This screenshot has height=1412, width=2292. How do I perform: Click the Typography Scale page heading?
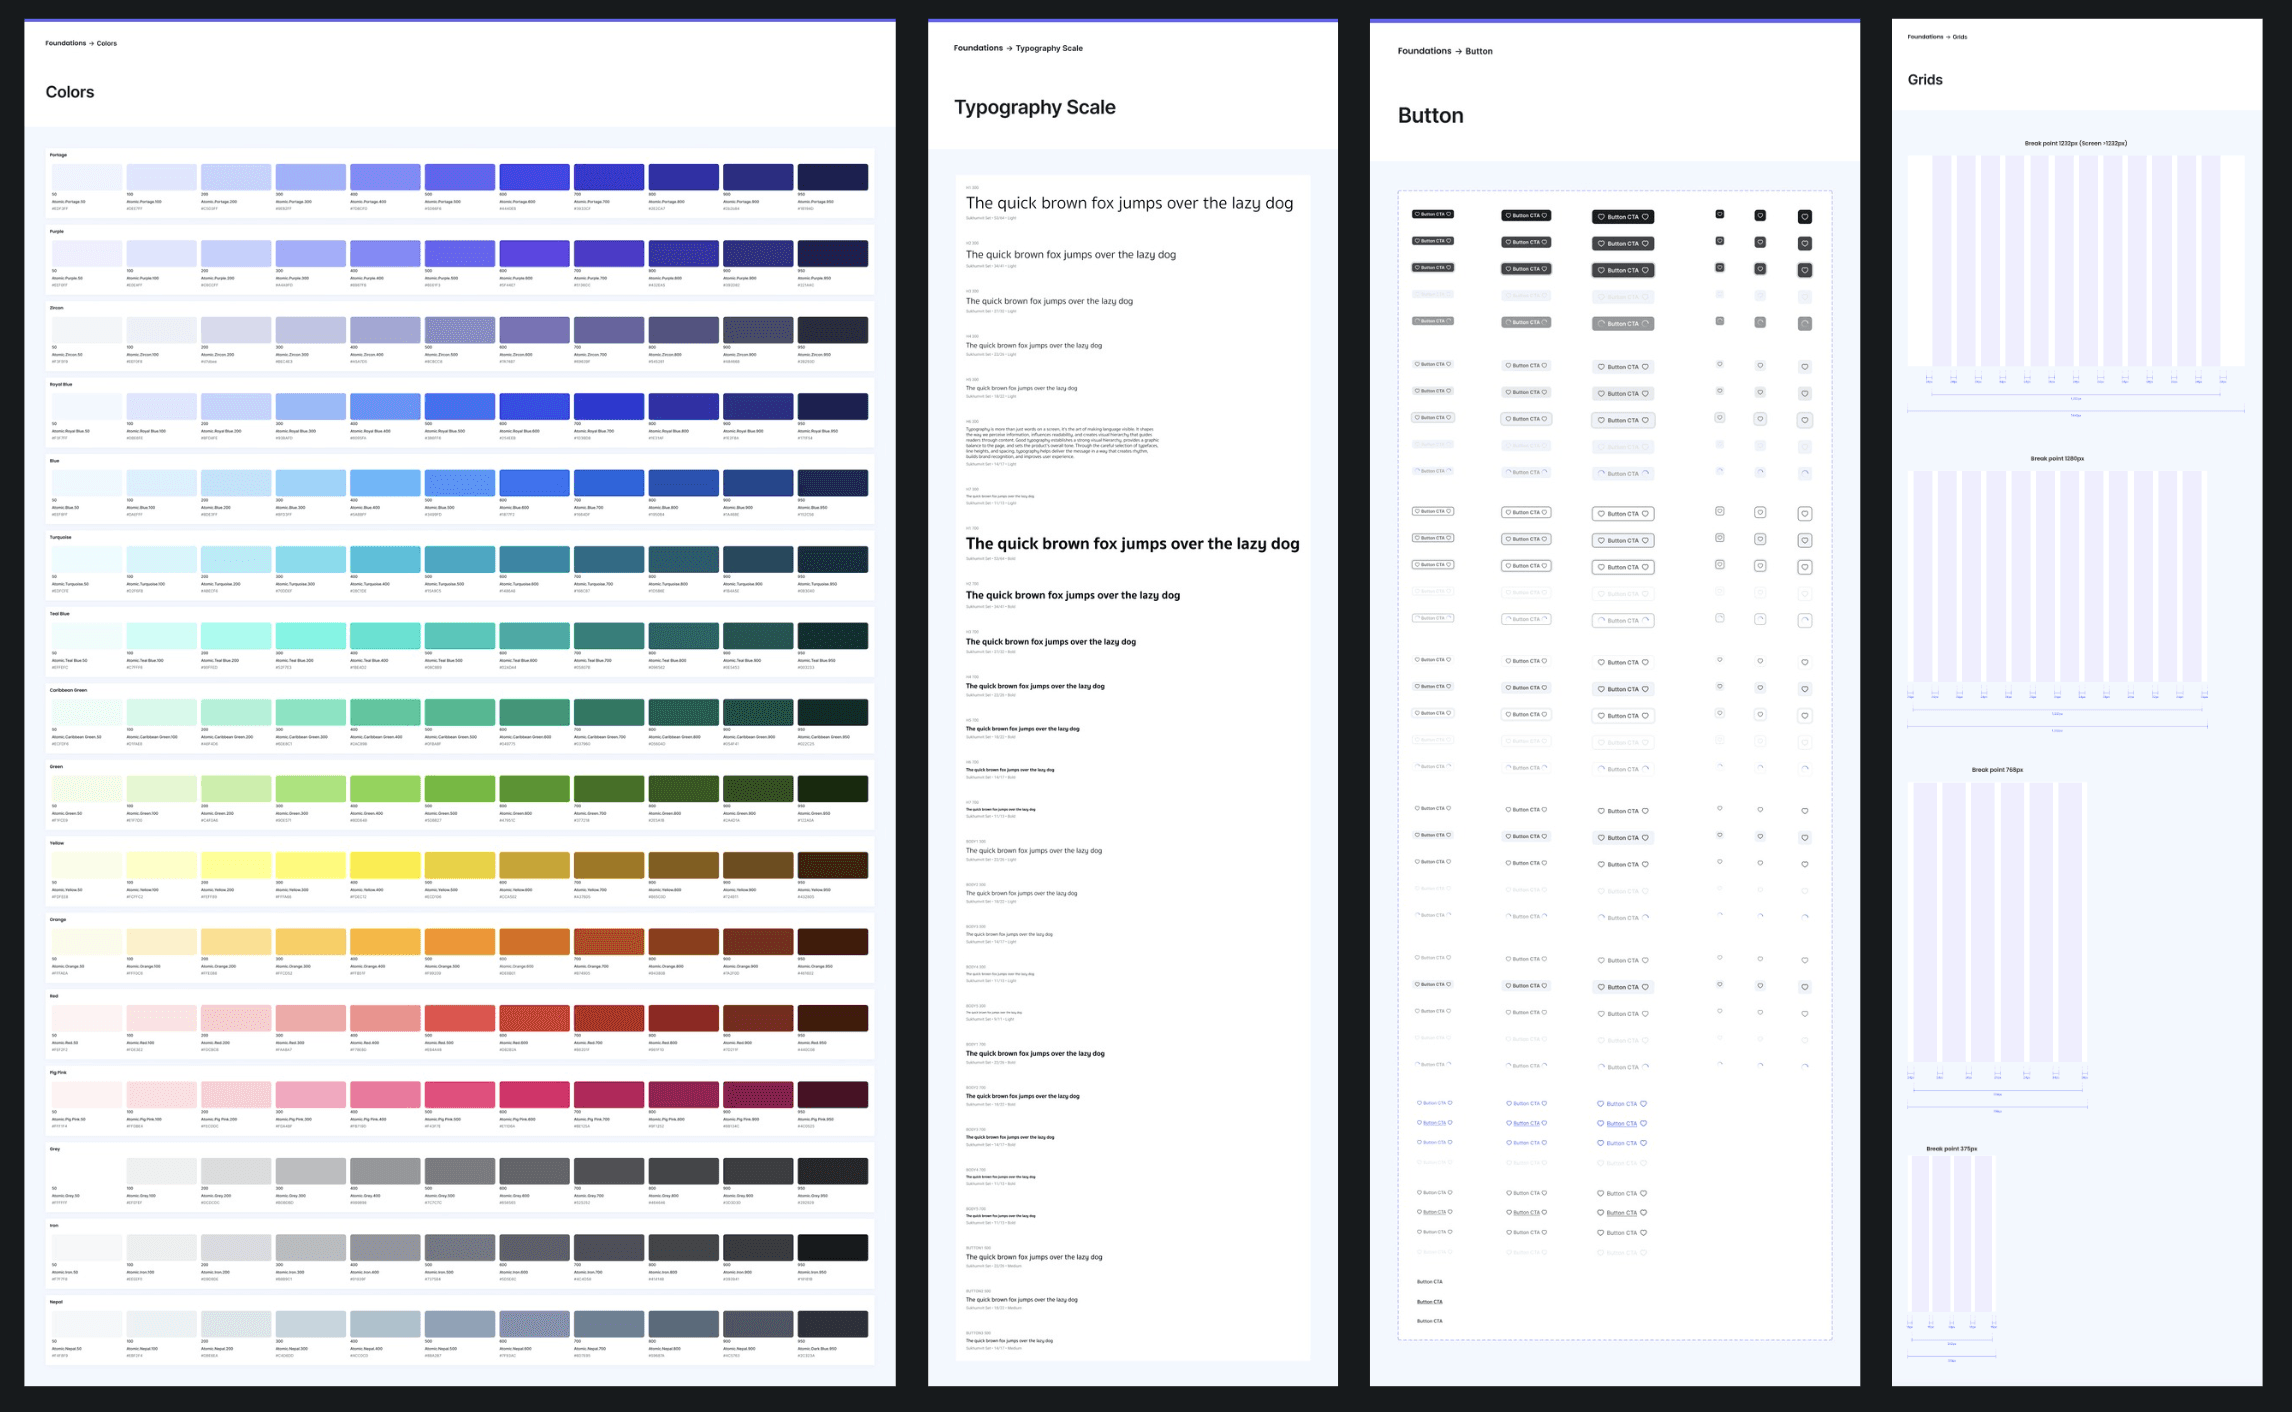(x=1034, y=107)
